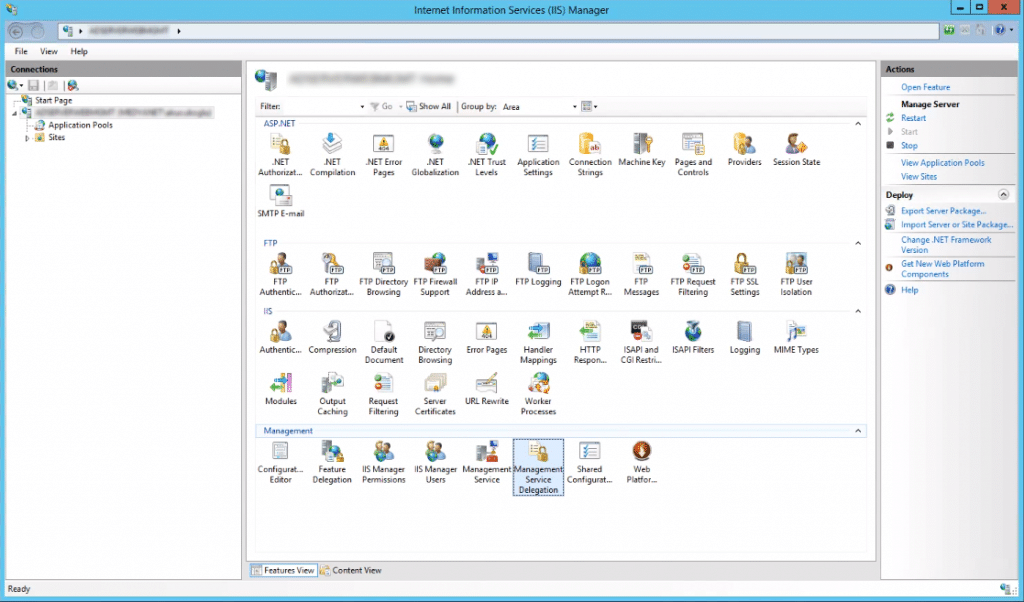This screenshot has width=1024, height=602.
Task: Open .NET Trust Levels feature
Action: (x=487, y=155)
